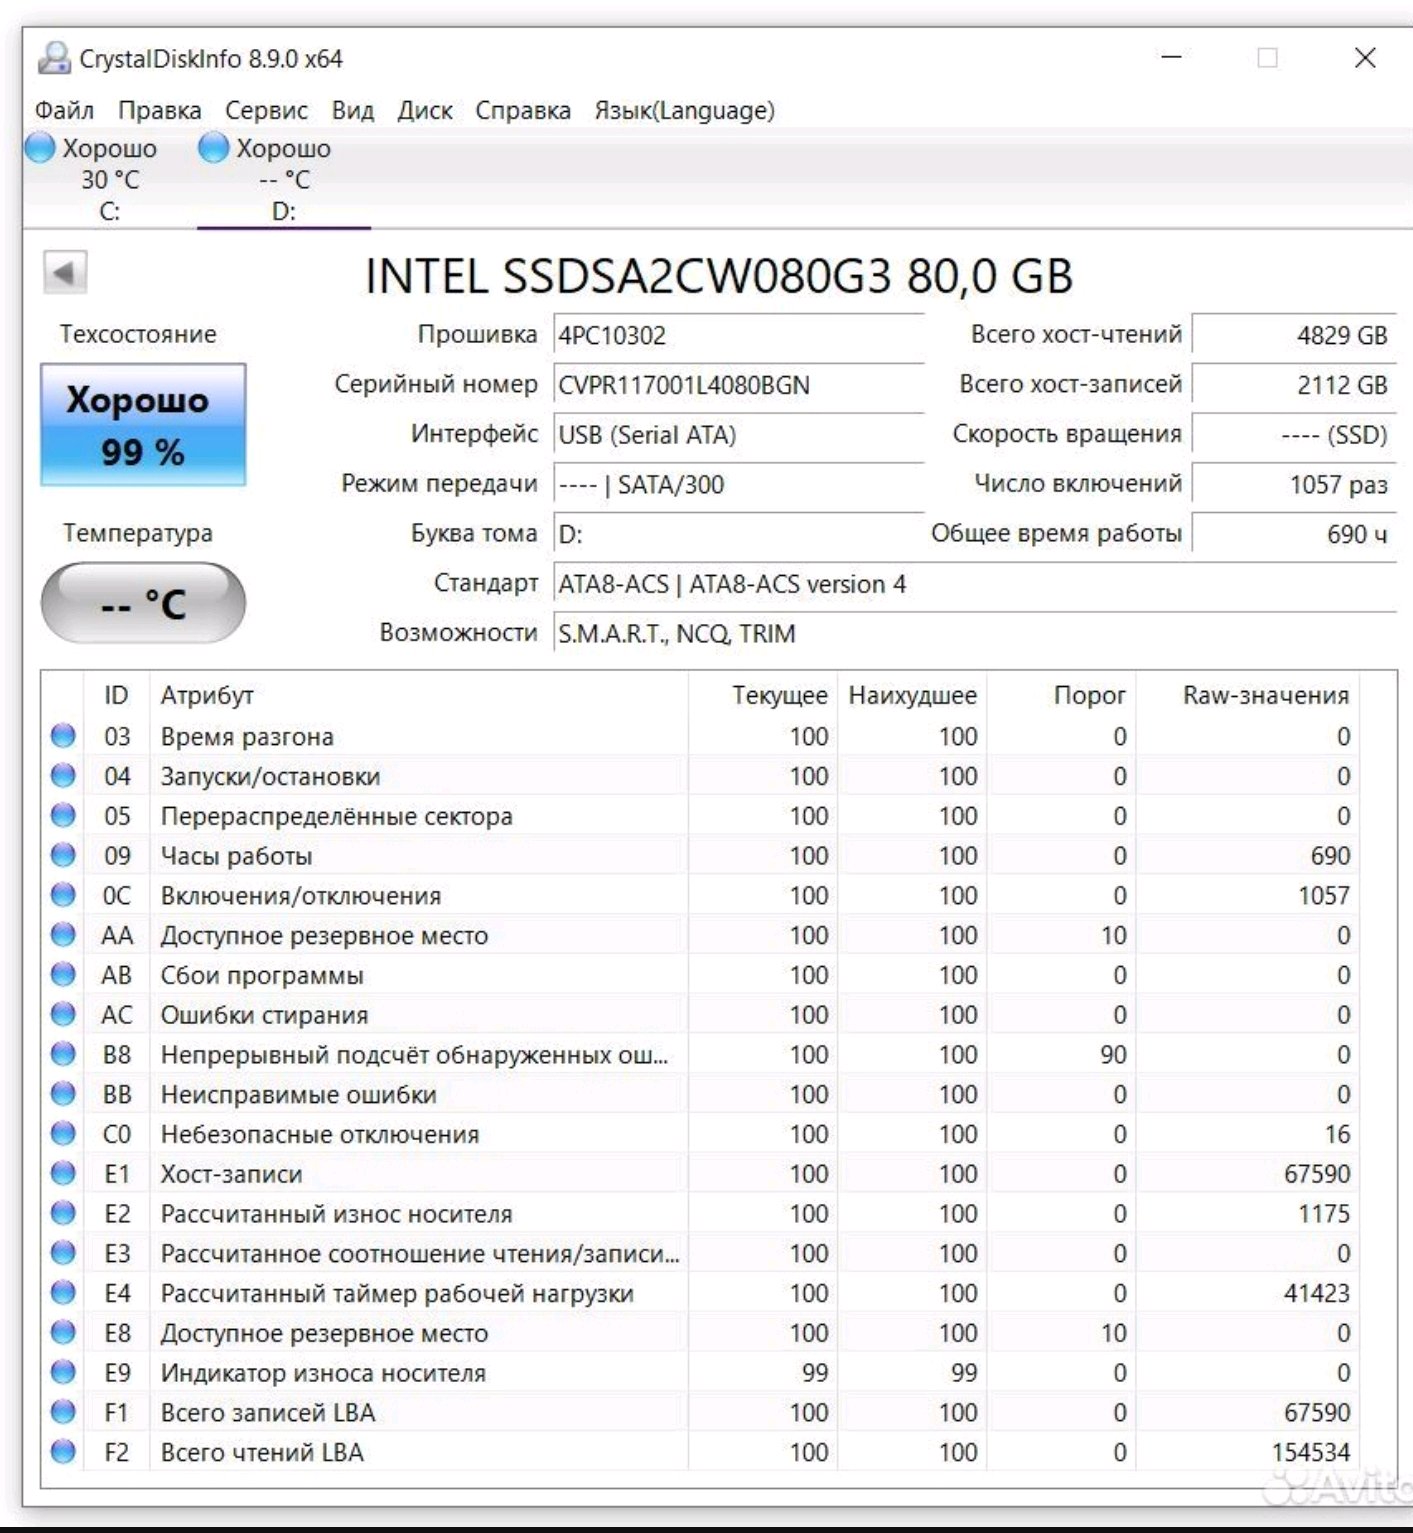Select the Время разгона attribute row
1413x1533 pixels.
point(702,736)
